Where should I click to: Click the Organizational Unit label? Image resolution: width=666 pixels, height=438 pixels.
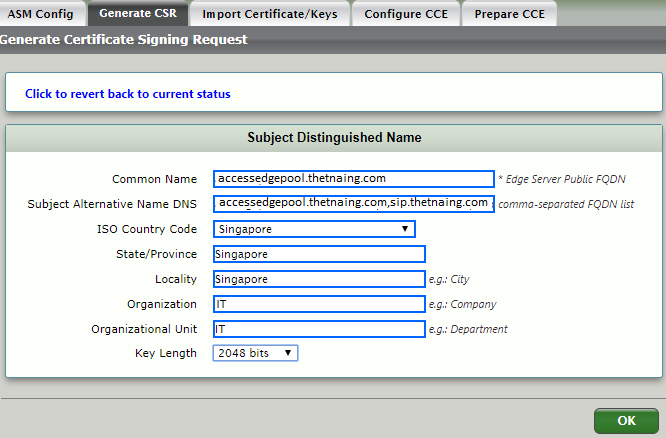tap(144, 329)
